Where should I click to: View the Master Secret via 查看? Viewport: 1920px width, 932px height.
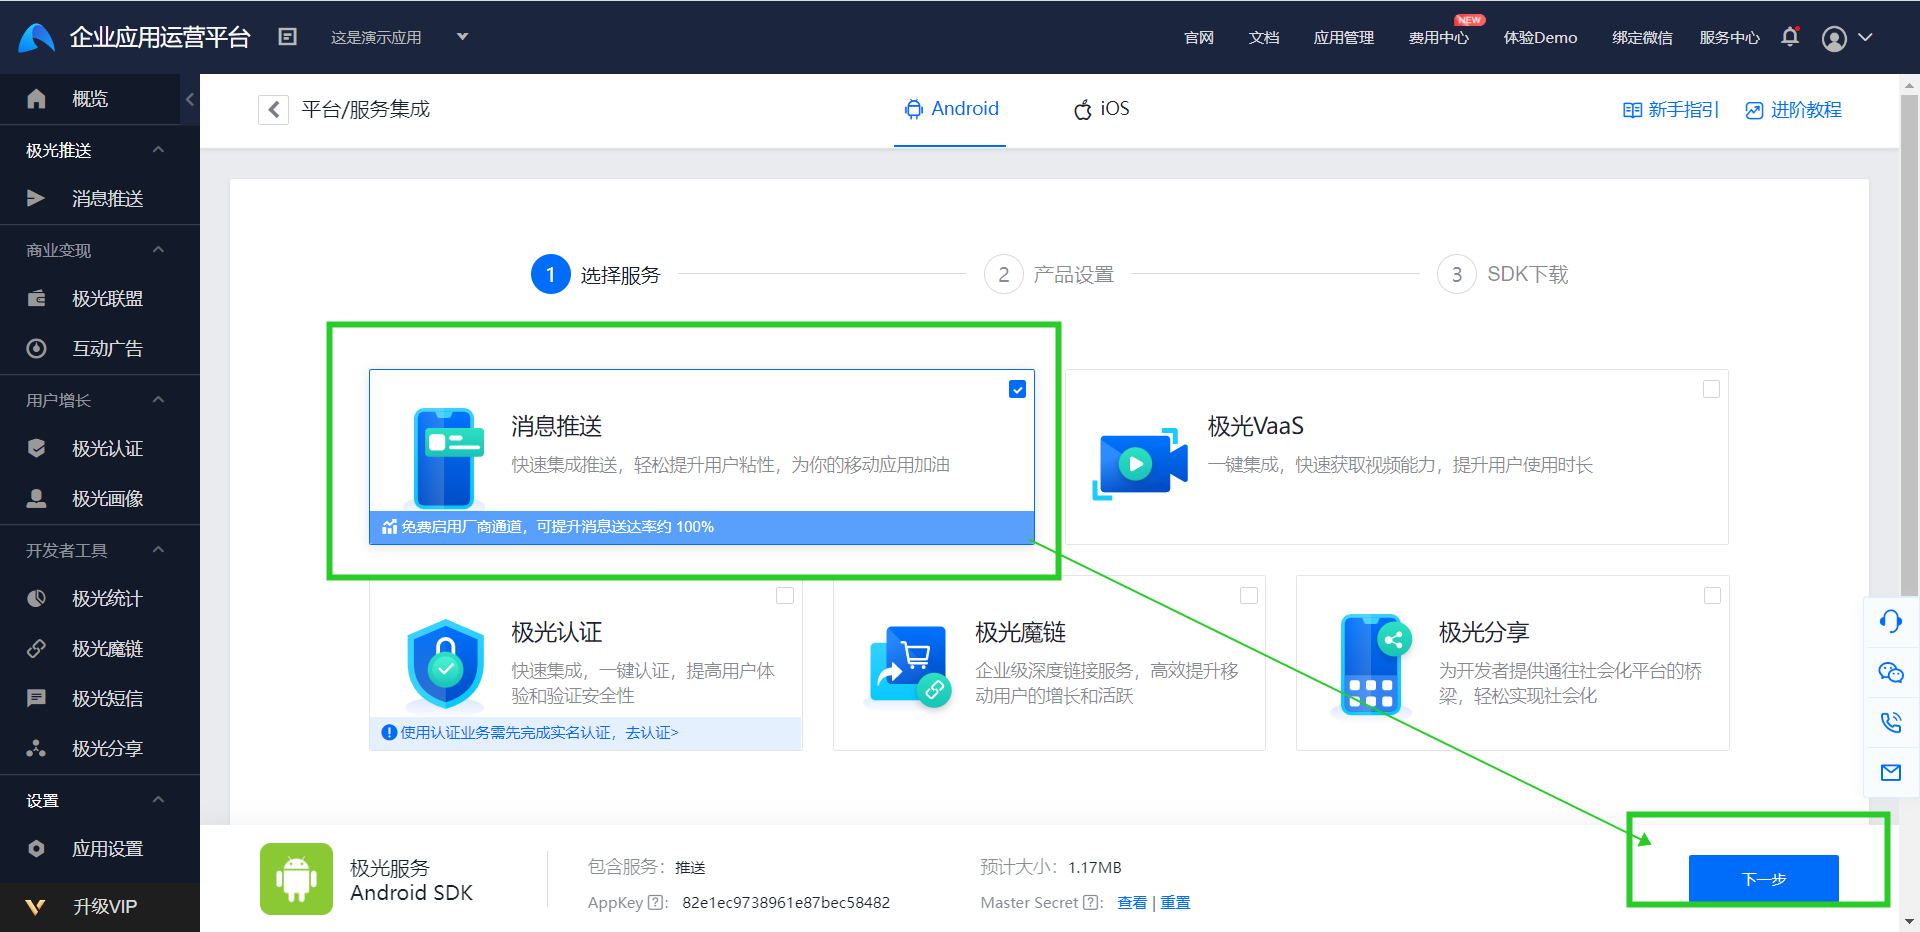click(1132, 903)
